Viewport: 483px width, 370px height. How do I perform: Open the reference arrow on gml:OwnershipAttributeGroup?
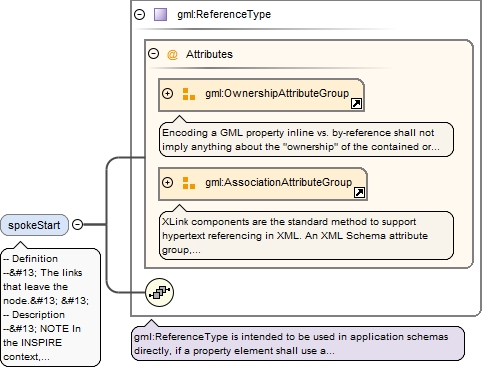pyautogui.click(x=356, y=104)
